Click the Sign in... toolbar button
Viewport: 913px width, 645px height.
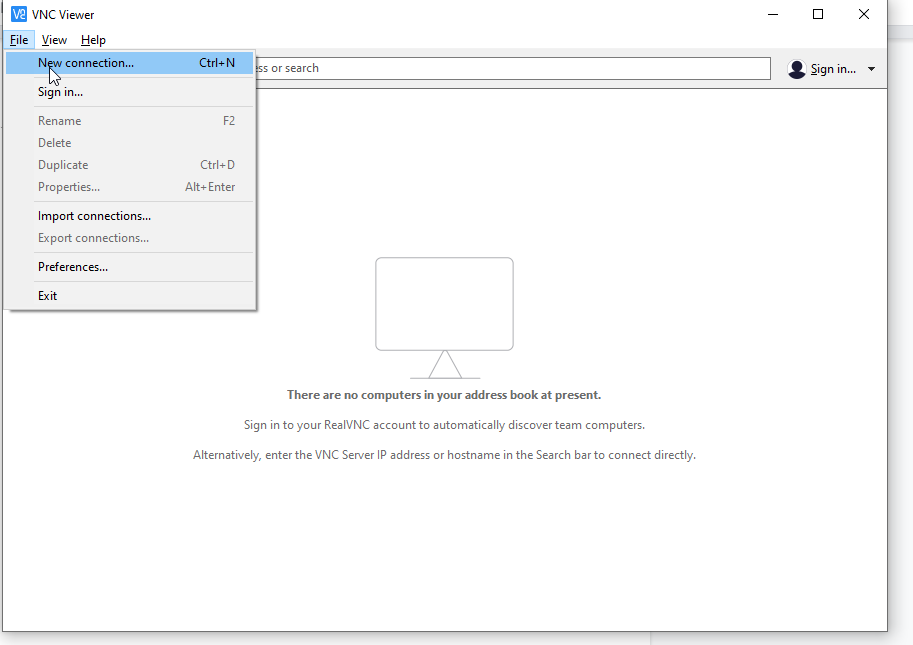point(831,69)
